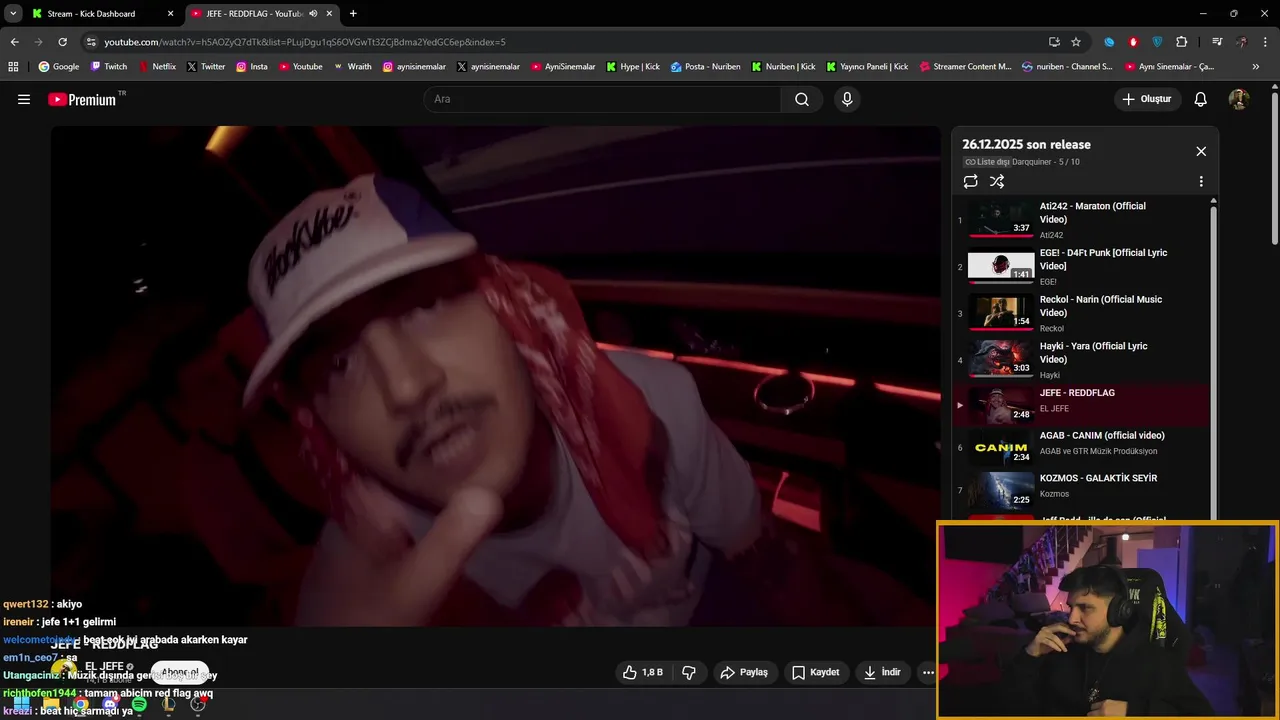This screenshot has height=720, width=1280.
Task: Subscribe with the Abone ol button
Action: coord(180,673)
